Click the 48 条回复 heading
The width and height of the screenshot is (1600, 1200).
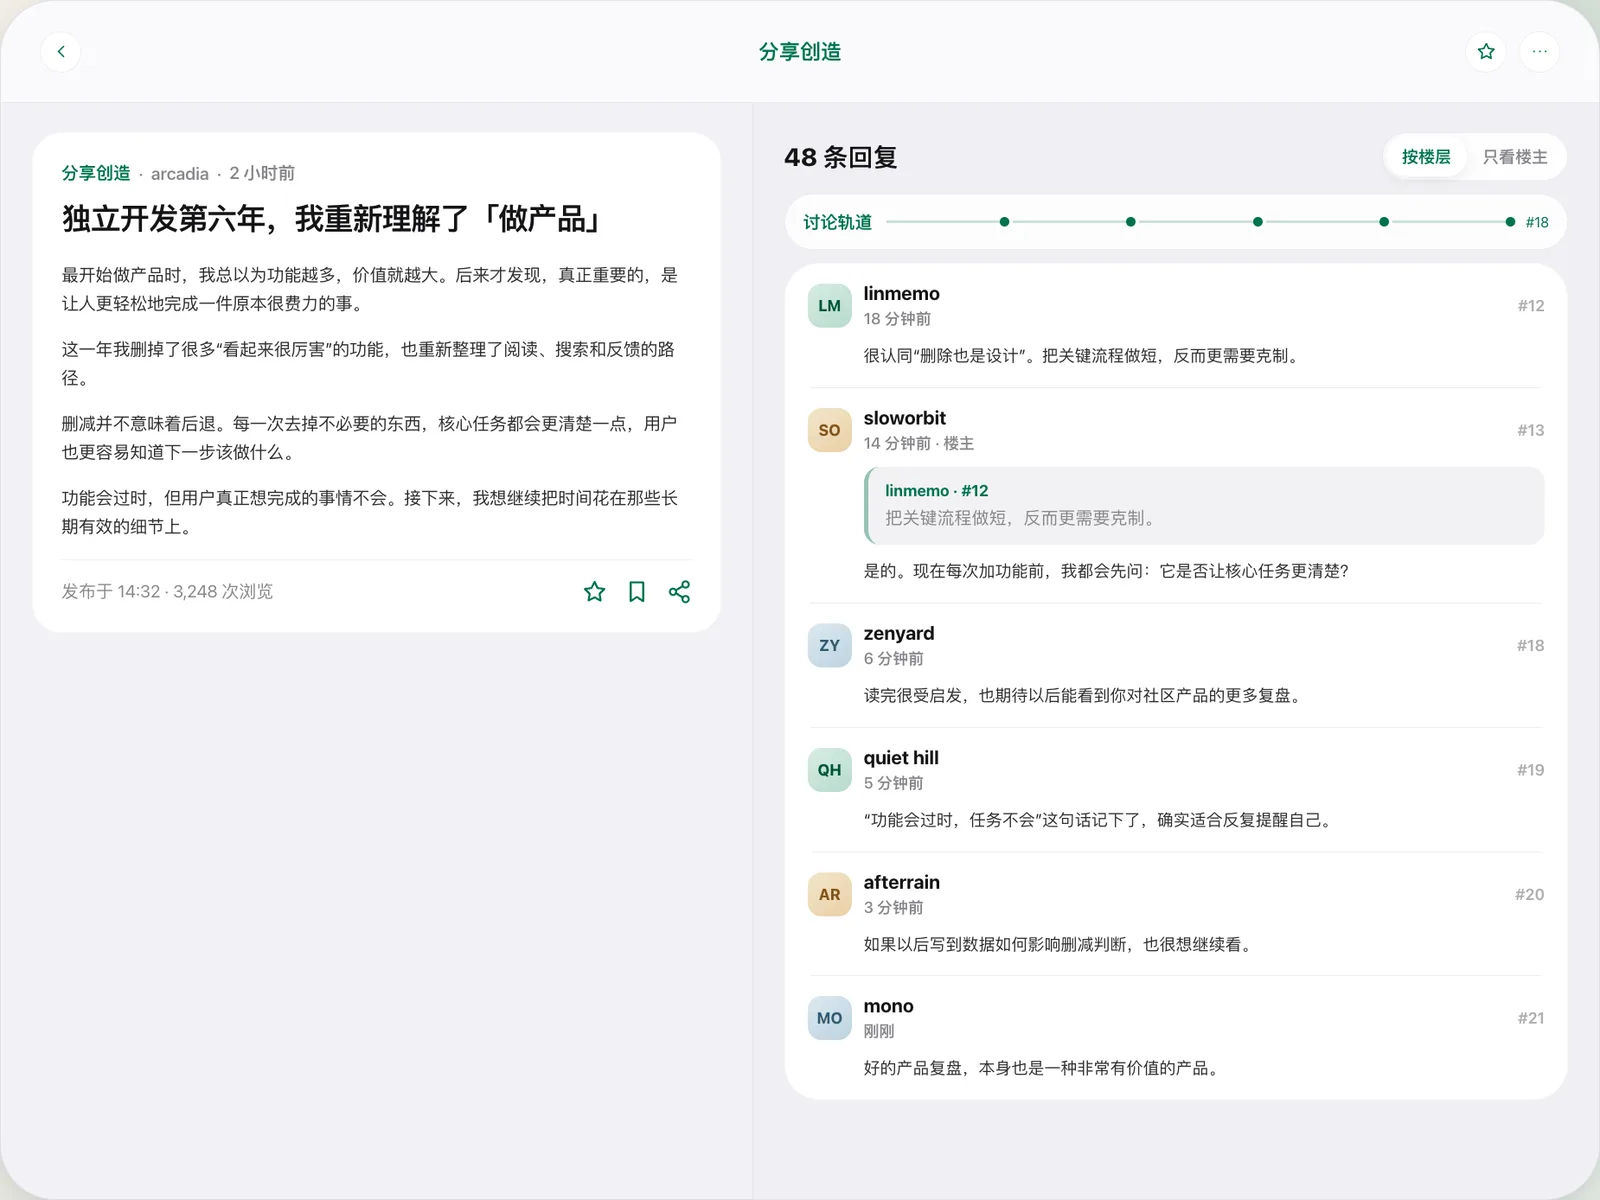(840, 157)
